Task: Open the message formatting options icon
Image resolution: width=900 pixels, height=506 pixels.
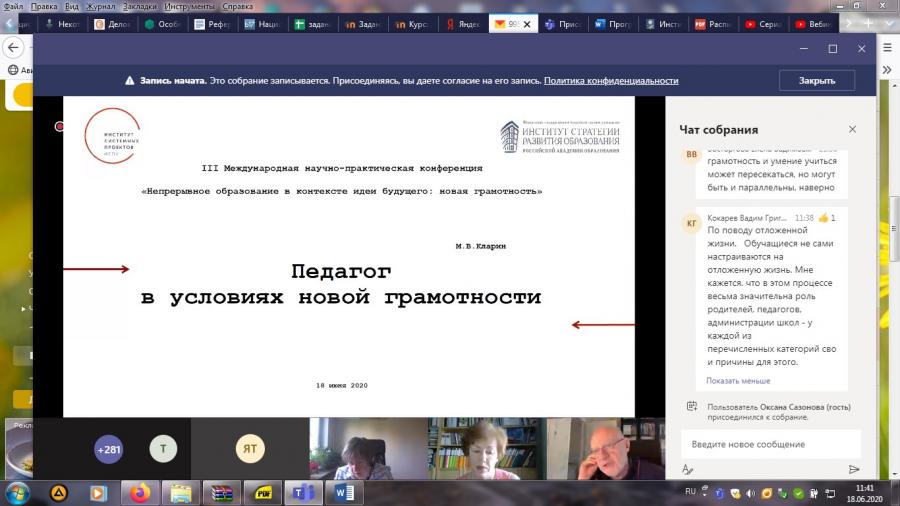Action: click(688, 469)
